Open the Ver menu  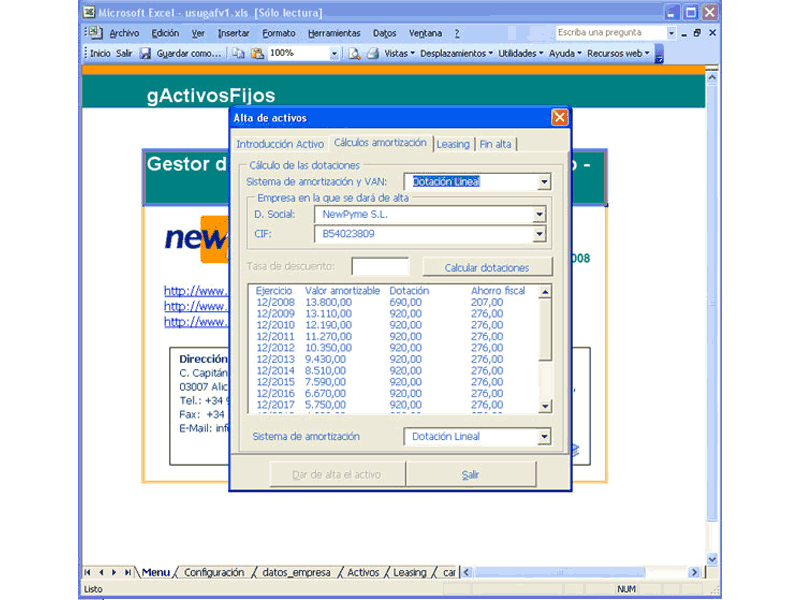click(x=198, y=33)
